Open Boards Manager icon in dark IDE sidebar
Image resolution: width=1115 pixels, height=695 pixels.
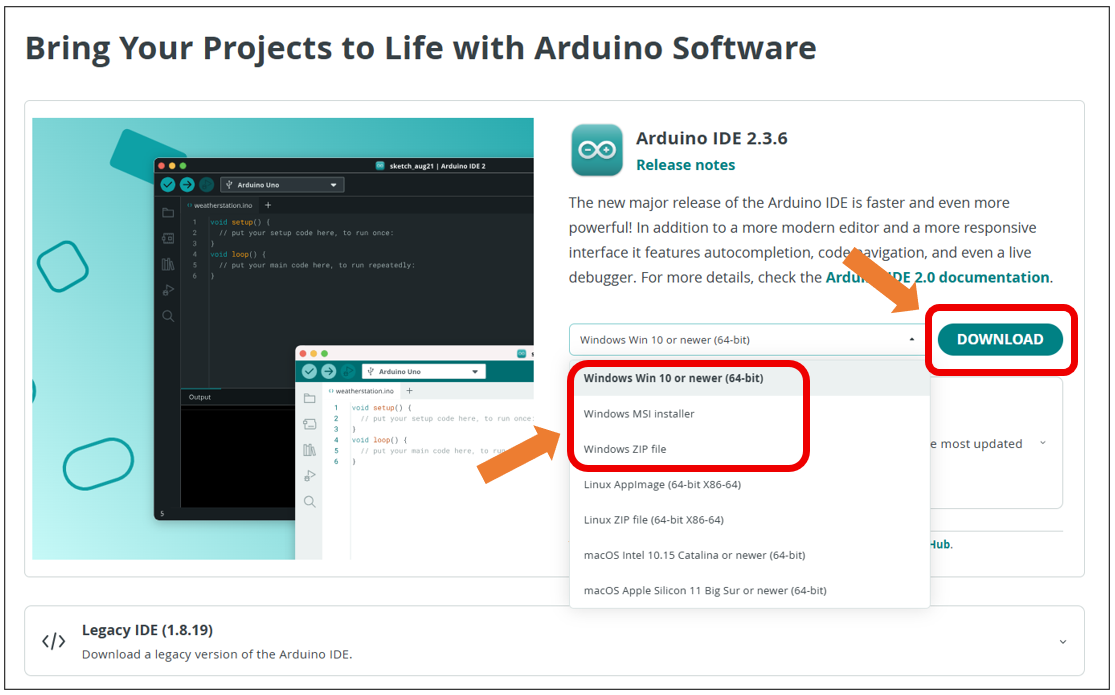tap(168, 238)
